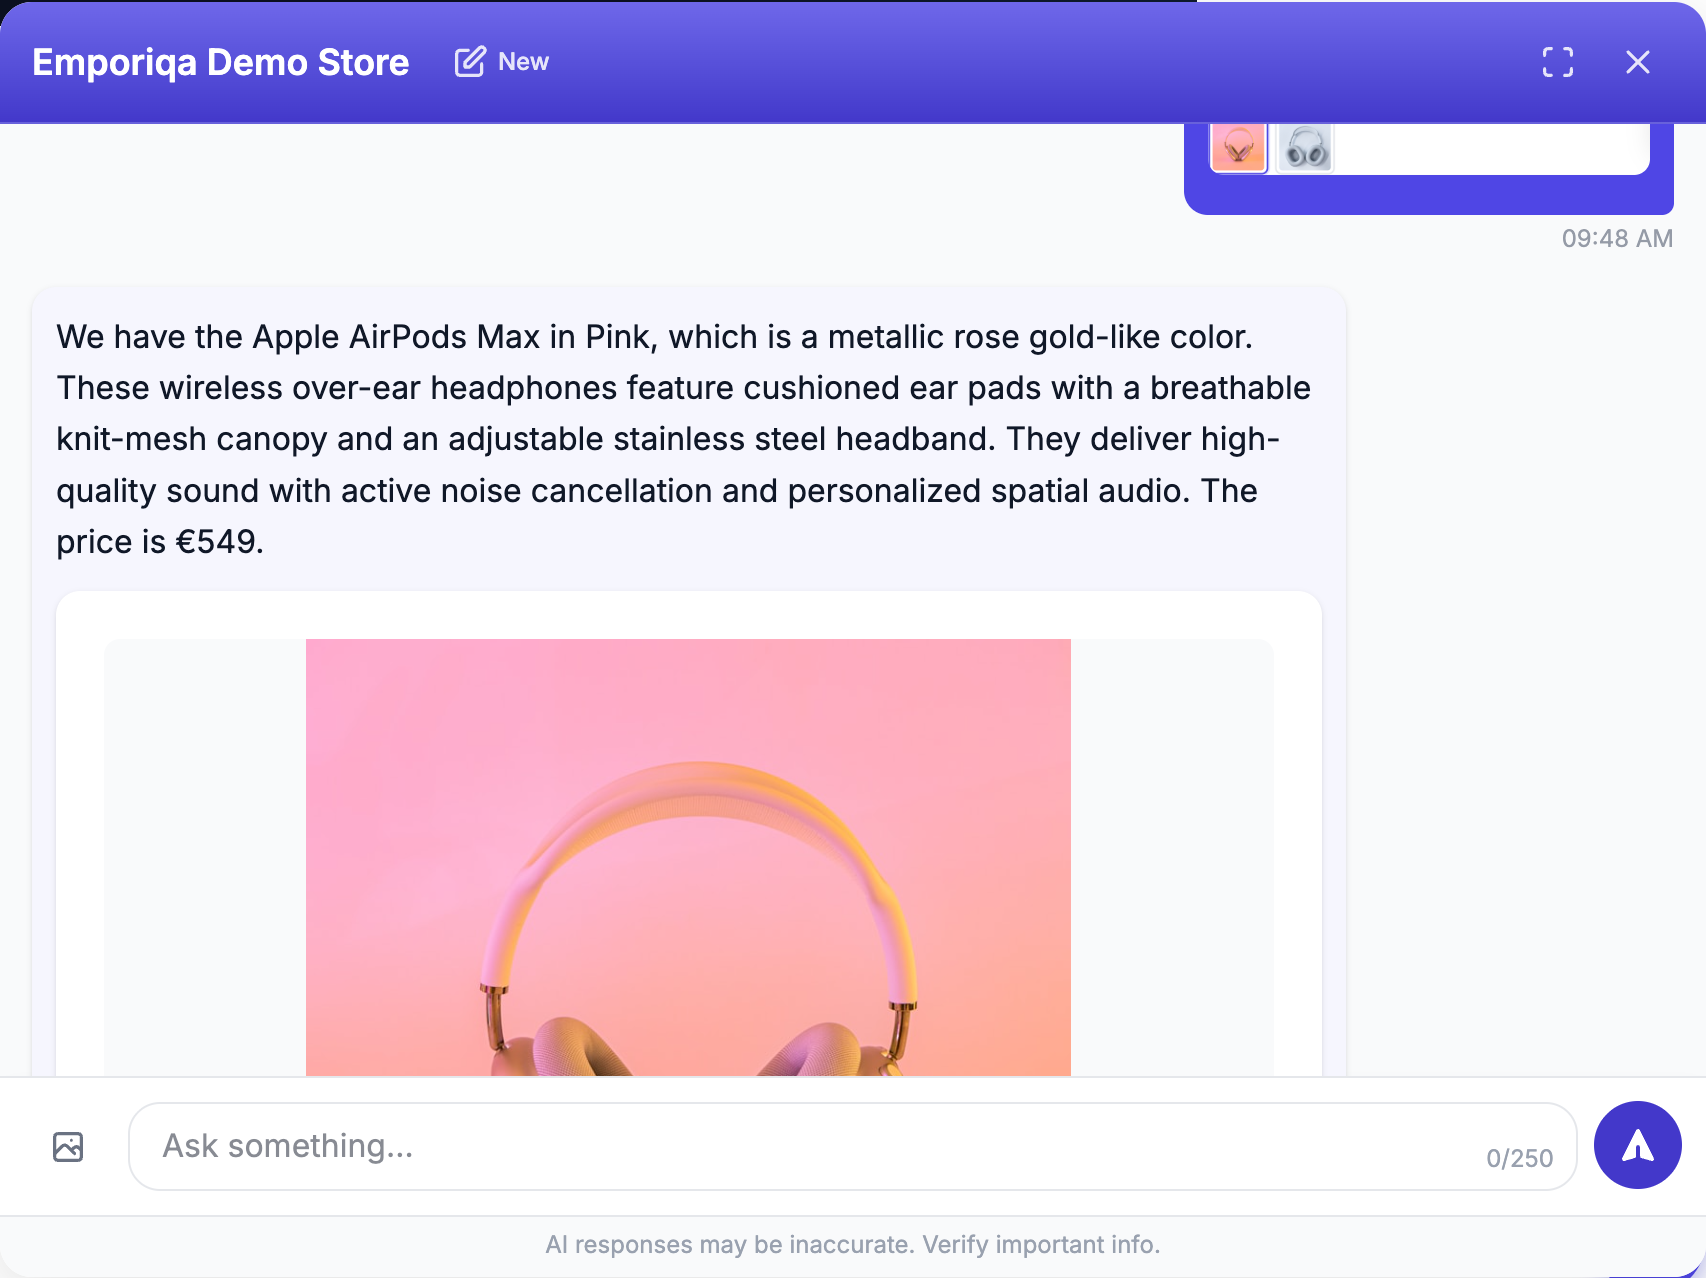Click the 09:48 AM timestamp
The height and width of the screenshot is (1278, 1706).
coord(1617,238)
